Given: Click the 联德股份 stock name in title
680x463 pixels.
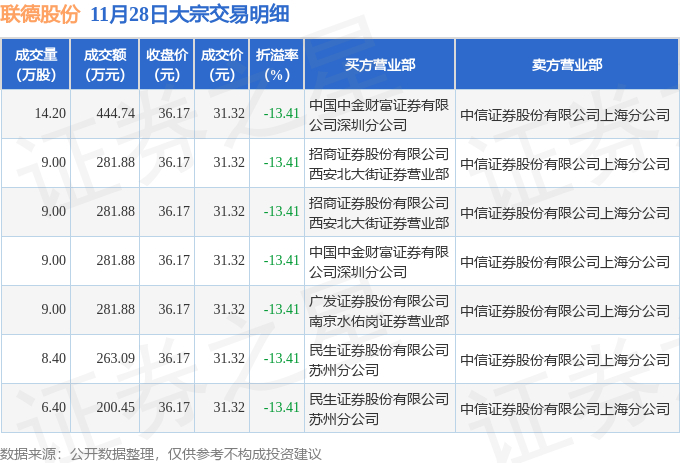Looking at the screenshot, I should pos(40,14).
